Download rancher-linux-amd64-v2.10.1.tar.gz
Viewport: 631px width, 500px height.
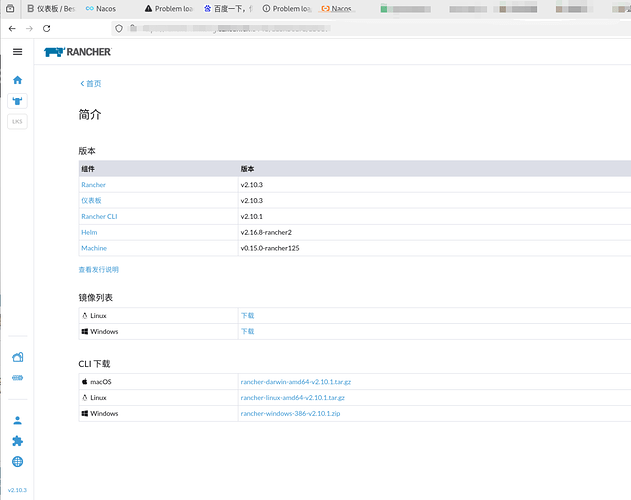[293, 398]
